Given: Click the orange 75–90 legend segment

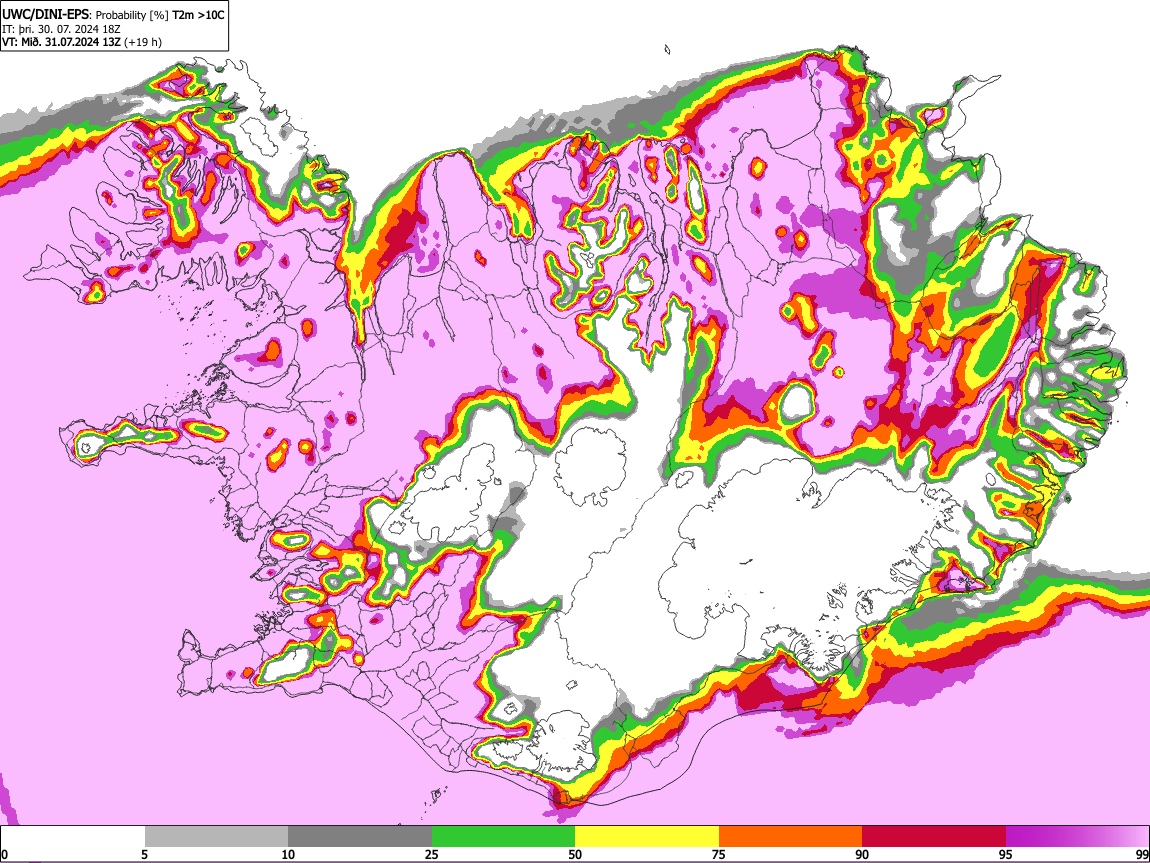Looking at the screenshot, I should pyautogui.click(x=791, y=837).
